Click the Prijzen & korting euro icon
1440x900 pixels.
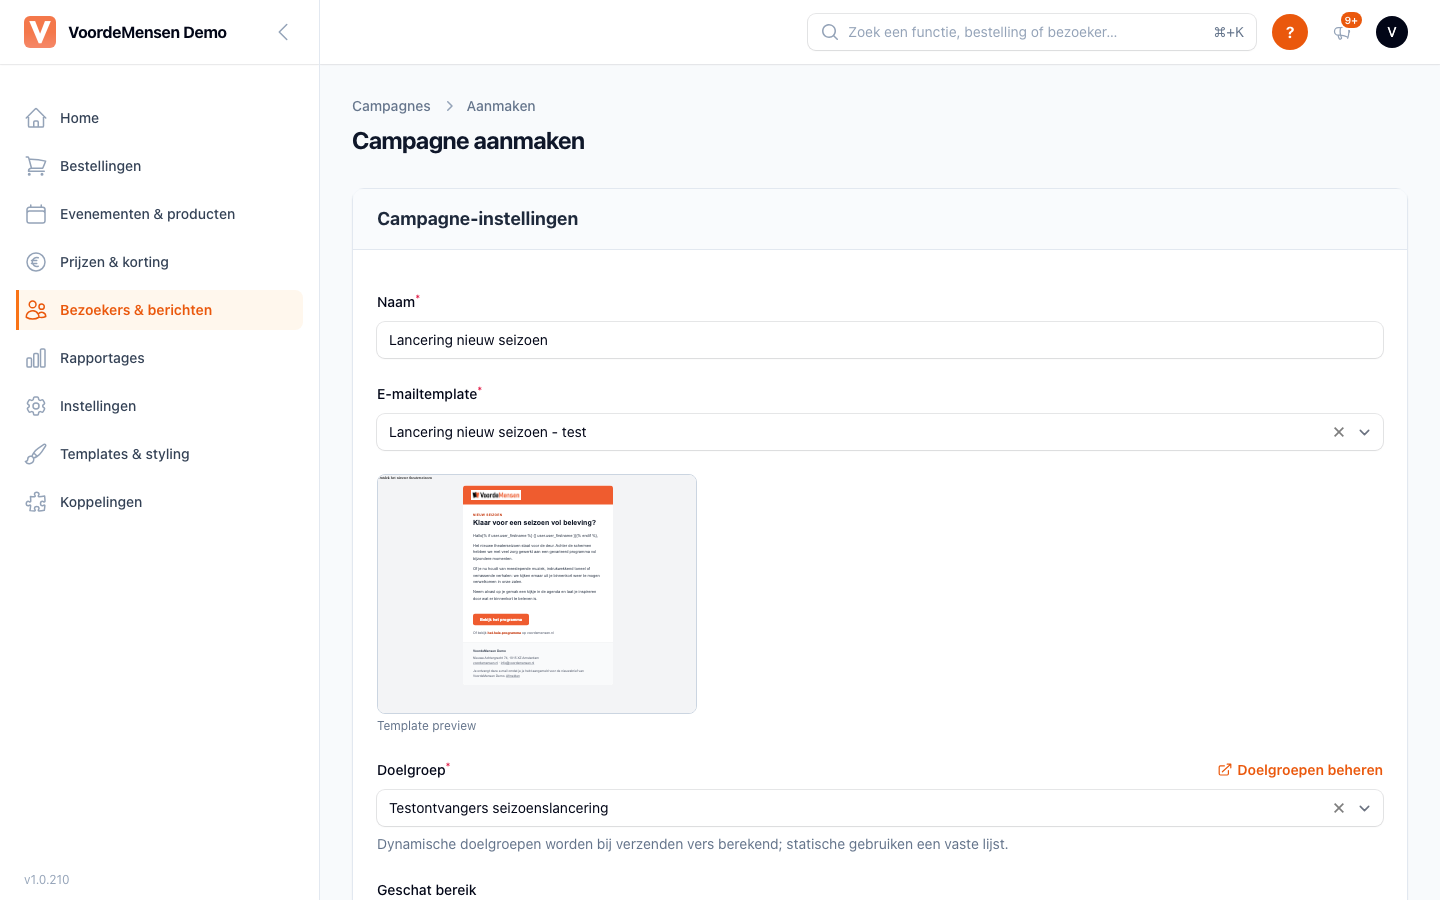point(36,262)
